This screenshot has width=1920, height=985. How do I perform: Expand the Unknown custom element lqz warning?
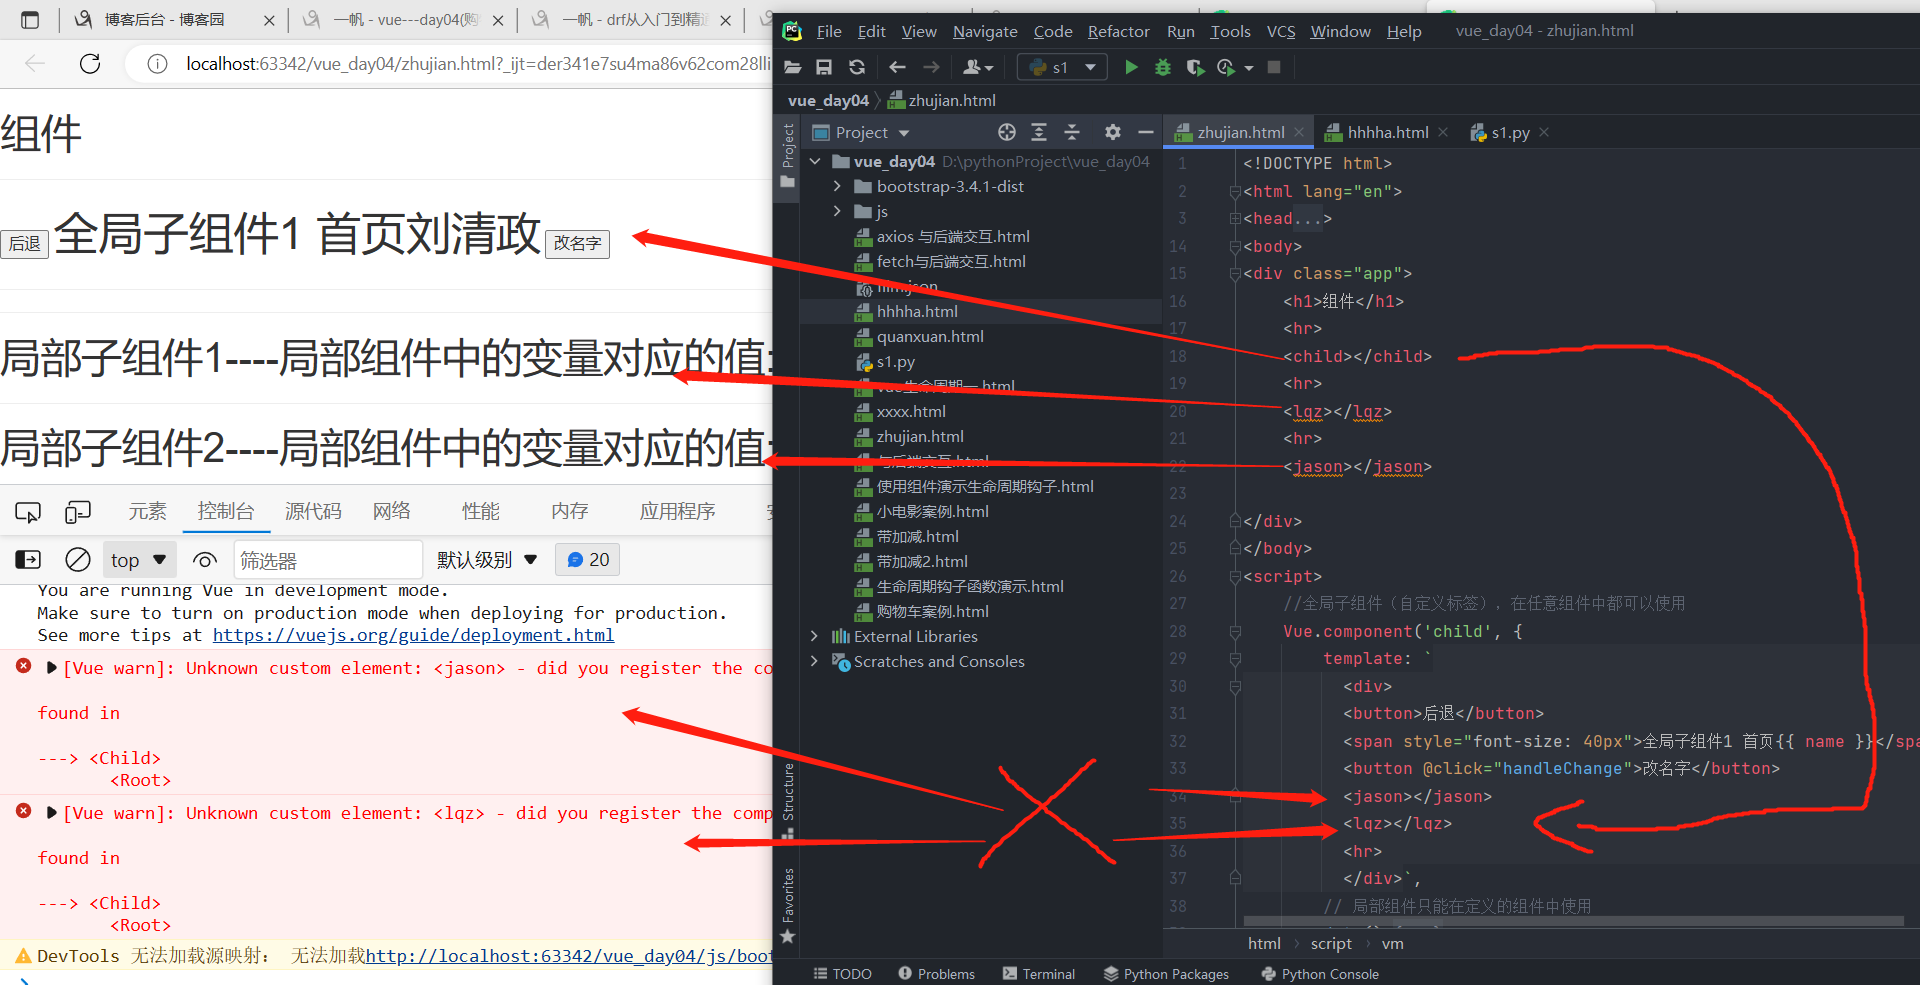click(52, 813)
